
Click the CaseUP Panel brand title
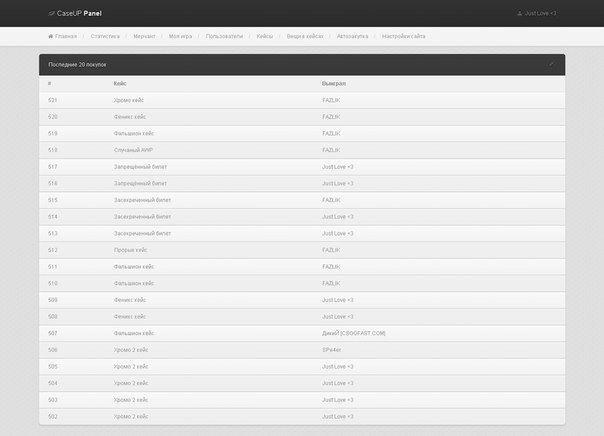point(79,14)
